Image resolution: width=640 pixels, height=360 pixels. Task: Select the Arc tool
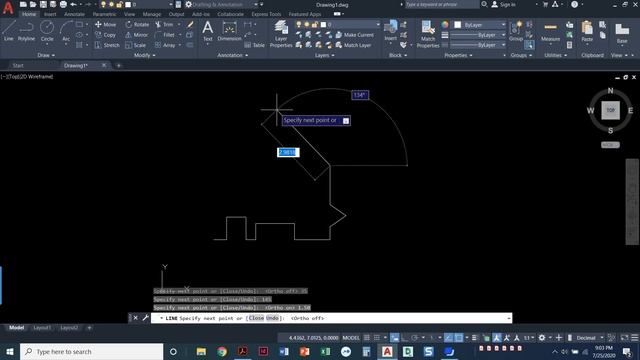[66, 31]
